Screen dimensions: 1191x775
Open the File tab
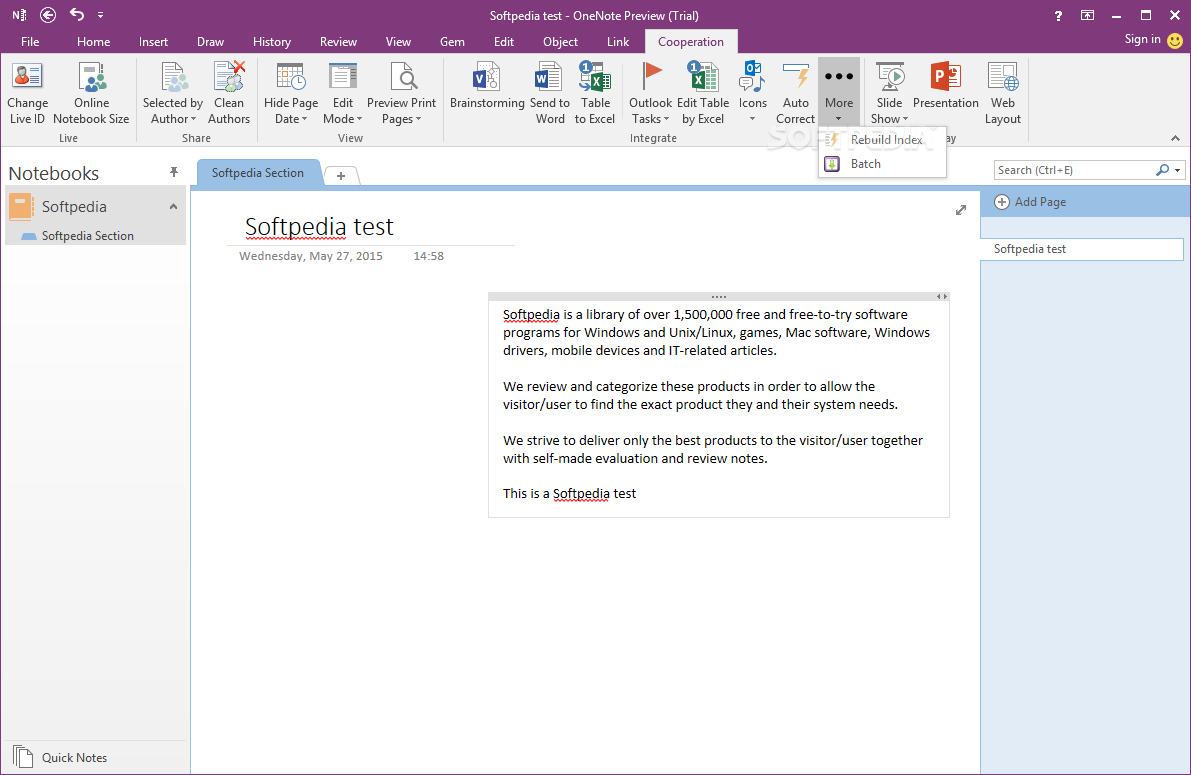tap(30, 42)
